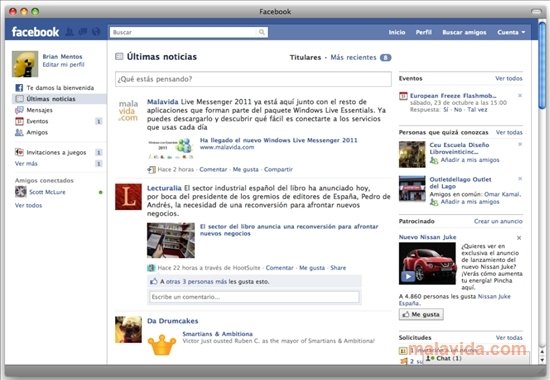Screen dimensions: 550x380
Task: Open the friend requests icon in header
Action: (70, 32)
